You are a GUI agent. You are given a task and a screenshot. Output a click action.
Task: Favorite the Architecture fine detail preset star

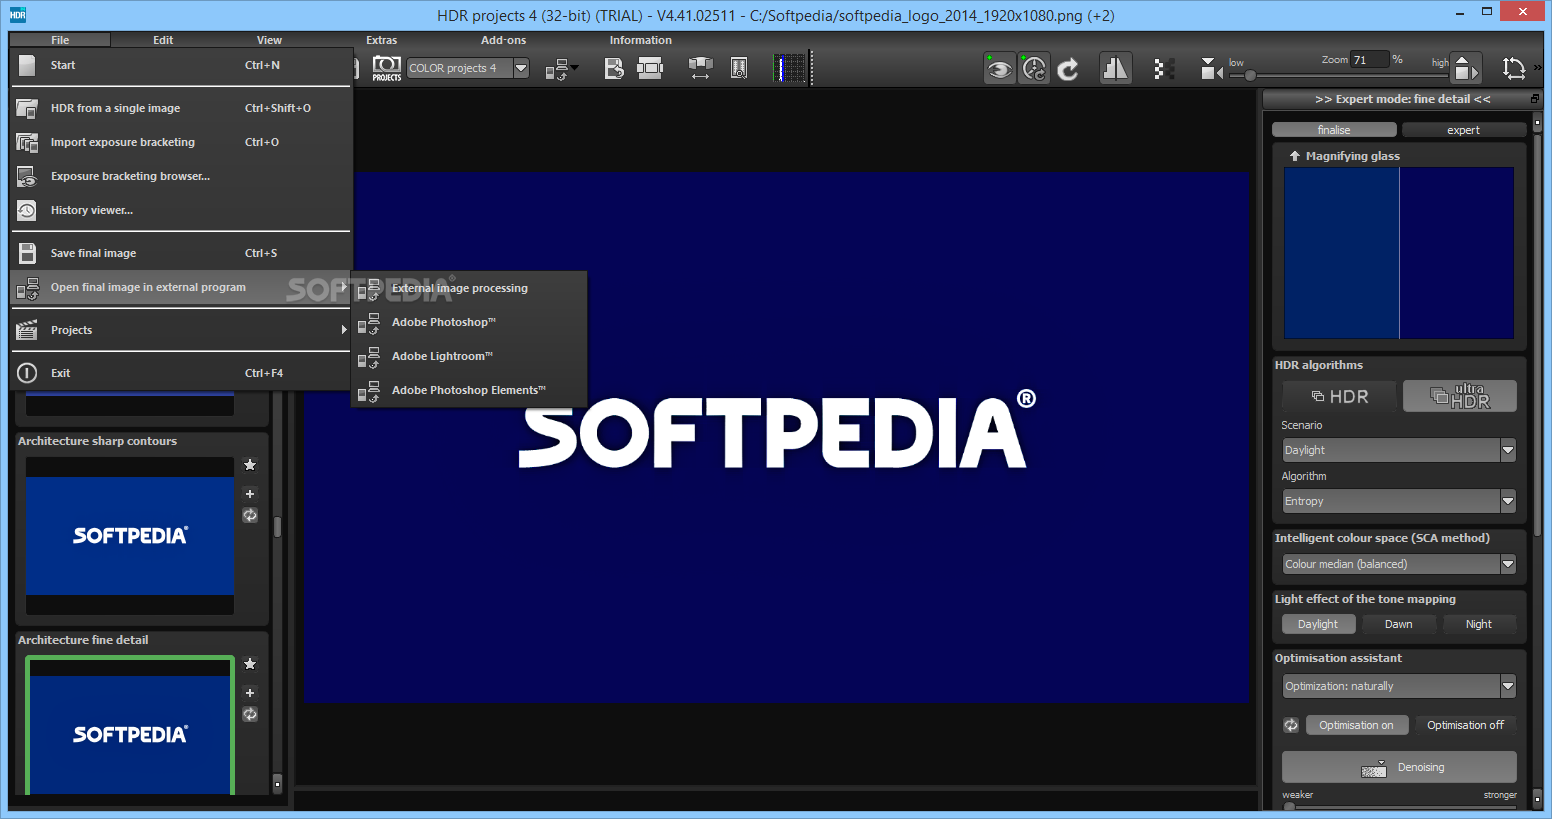pyautogui.click(x=250, y=664)
